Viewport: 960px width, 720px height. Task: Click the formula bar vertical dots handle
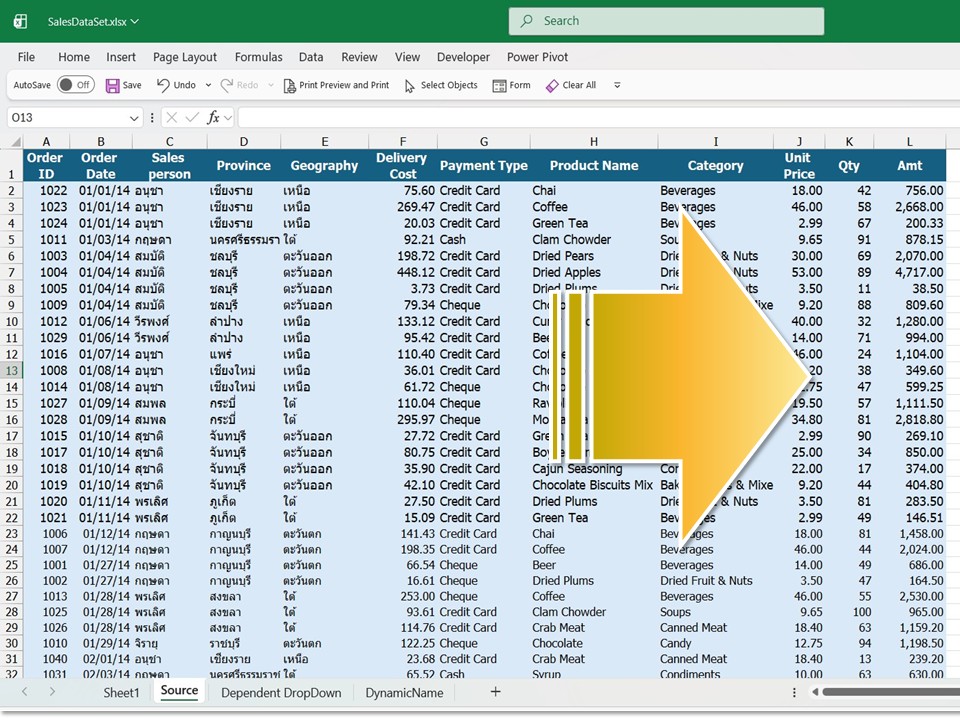coord(152,118)
